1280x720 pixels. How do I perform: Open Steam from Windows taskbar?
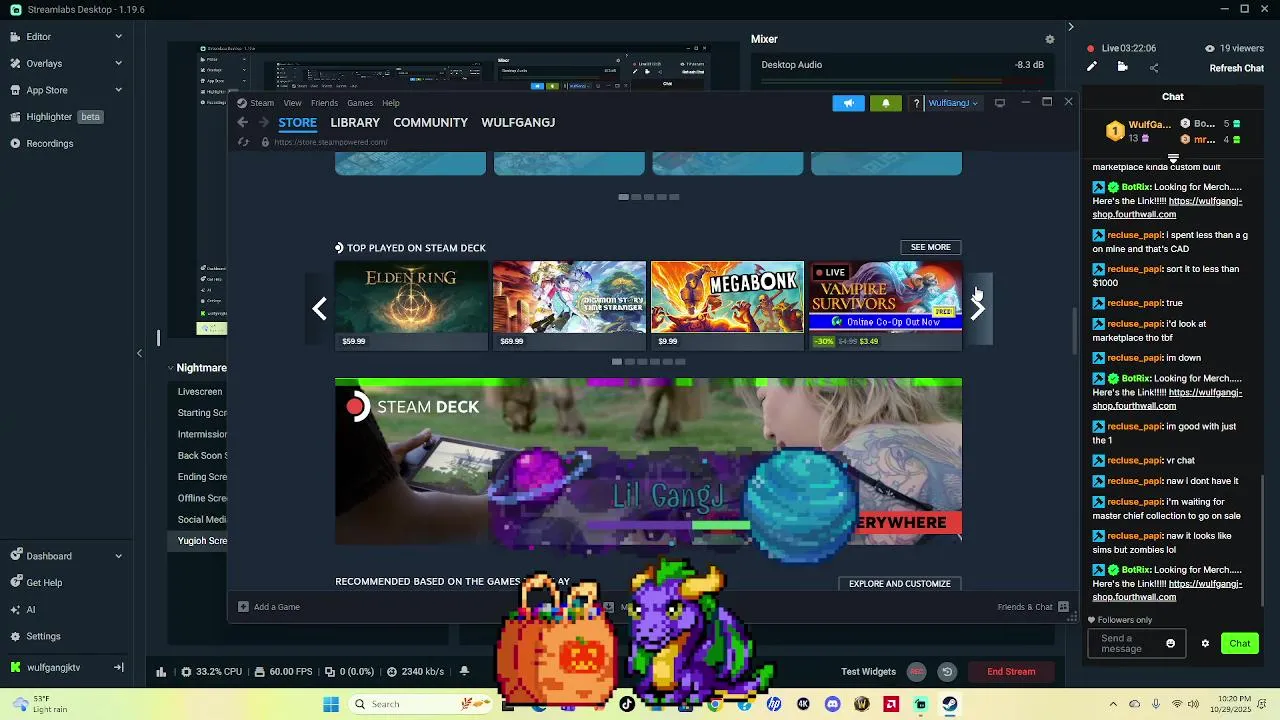[950, 704]
